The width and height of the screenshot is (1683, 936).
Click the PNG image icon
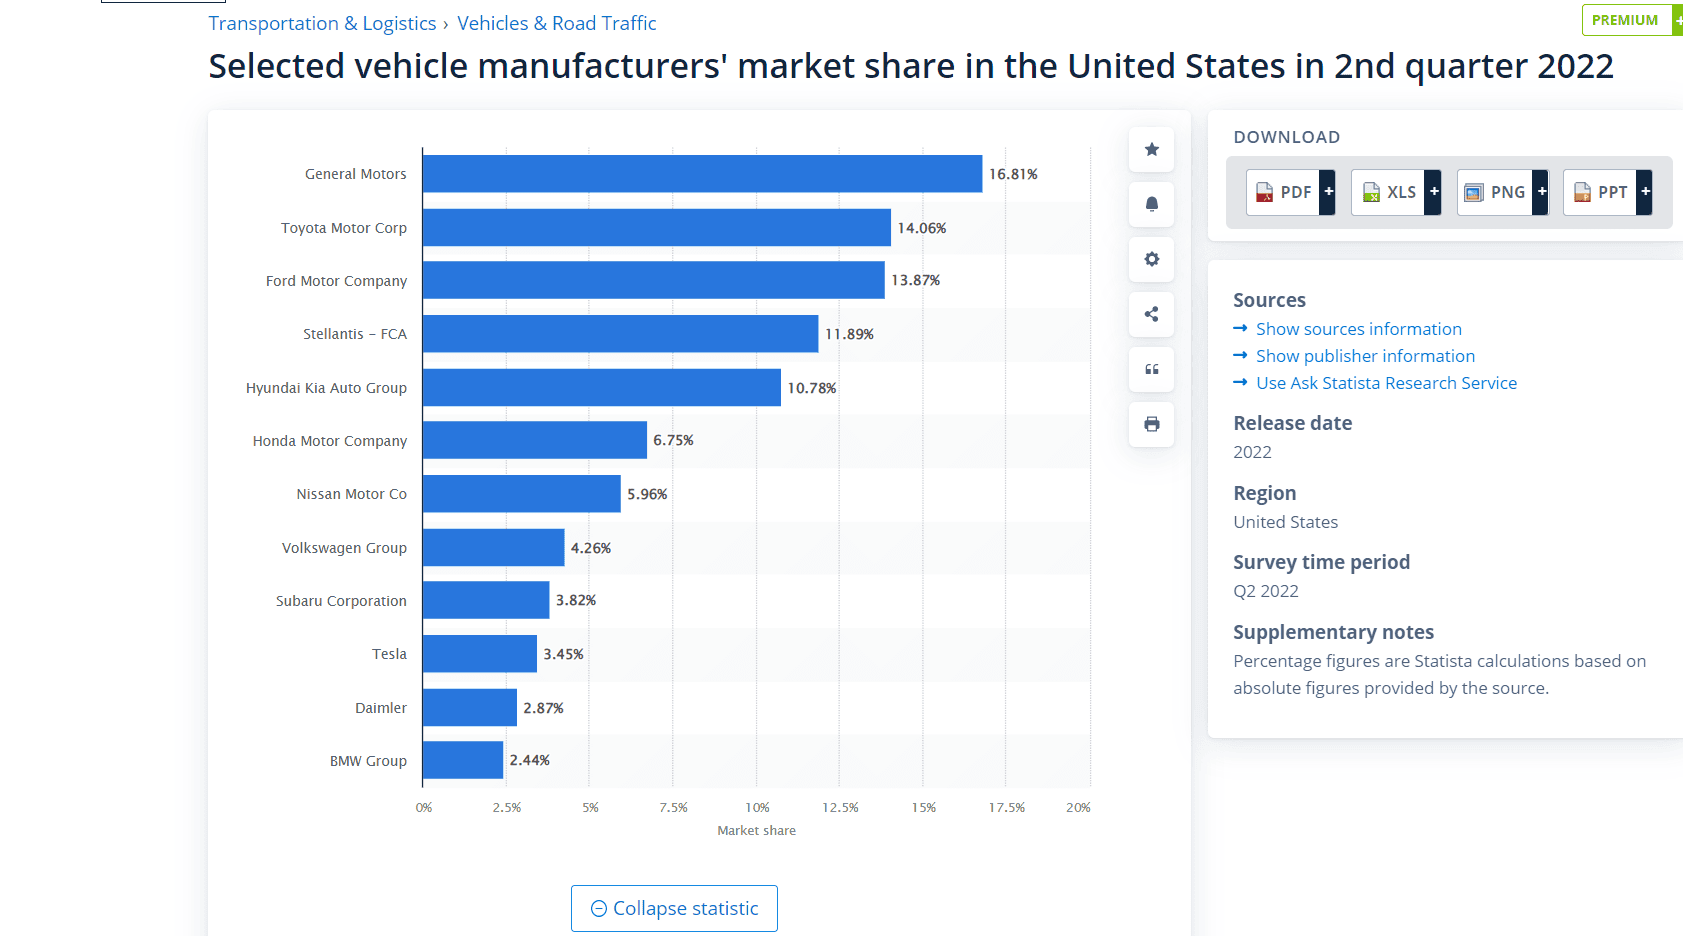point(1473,193)
